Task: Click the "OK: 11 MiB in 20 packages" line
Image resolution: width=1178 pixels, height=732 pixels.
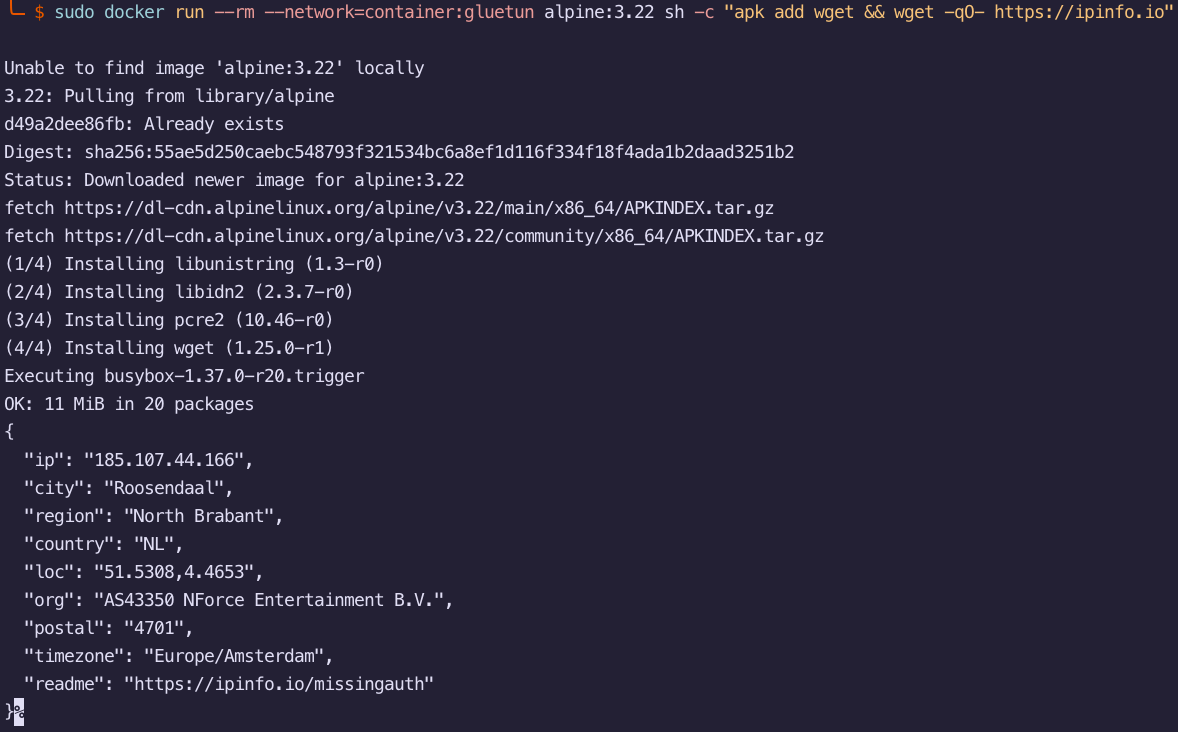Action: click(129, 404)
